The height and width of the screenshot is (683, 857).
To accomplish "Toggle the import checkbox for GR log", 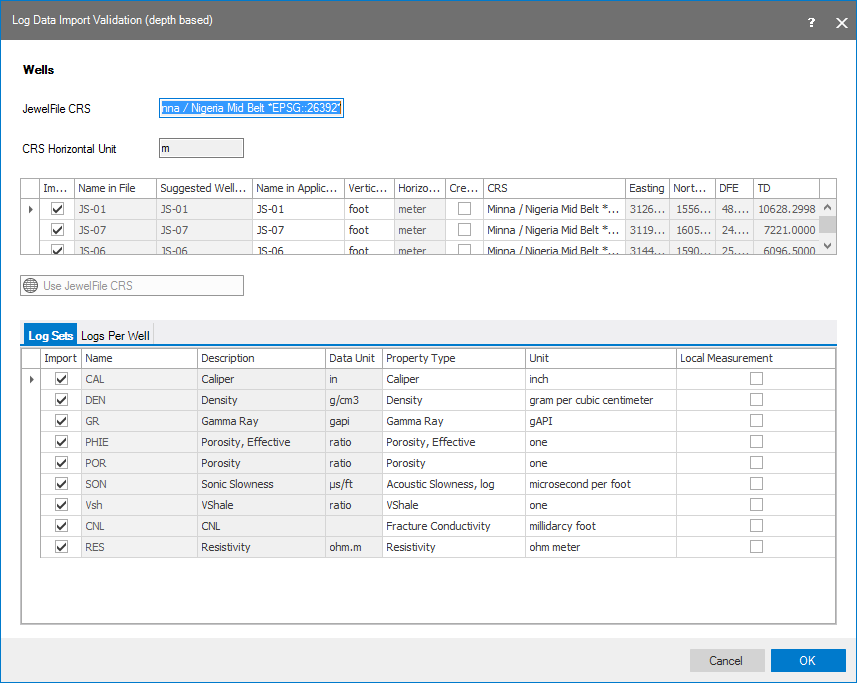I will 62,421.
